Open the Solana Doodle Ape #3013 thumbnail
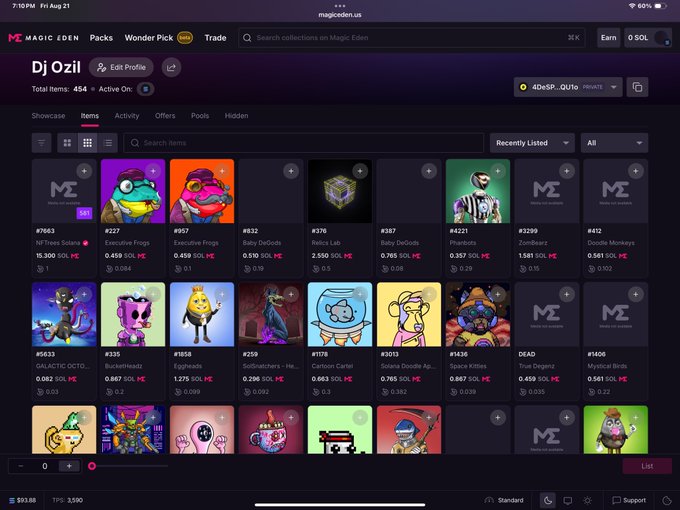This screenshot has width=680, height=510. point(409,314)
